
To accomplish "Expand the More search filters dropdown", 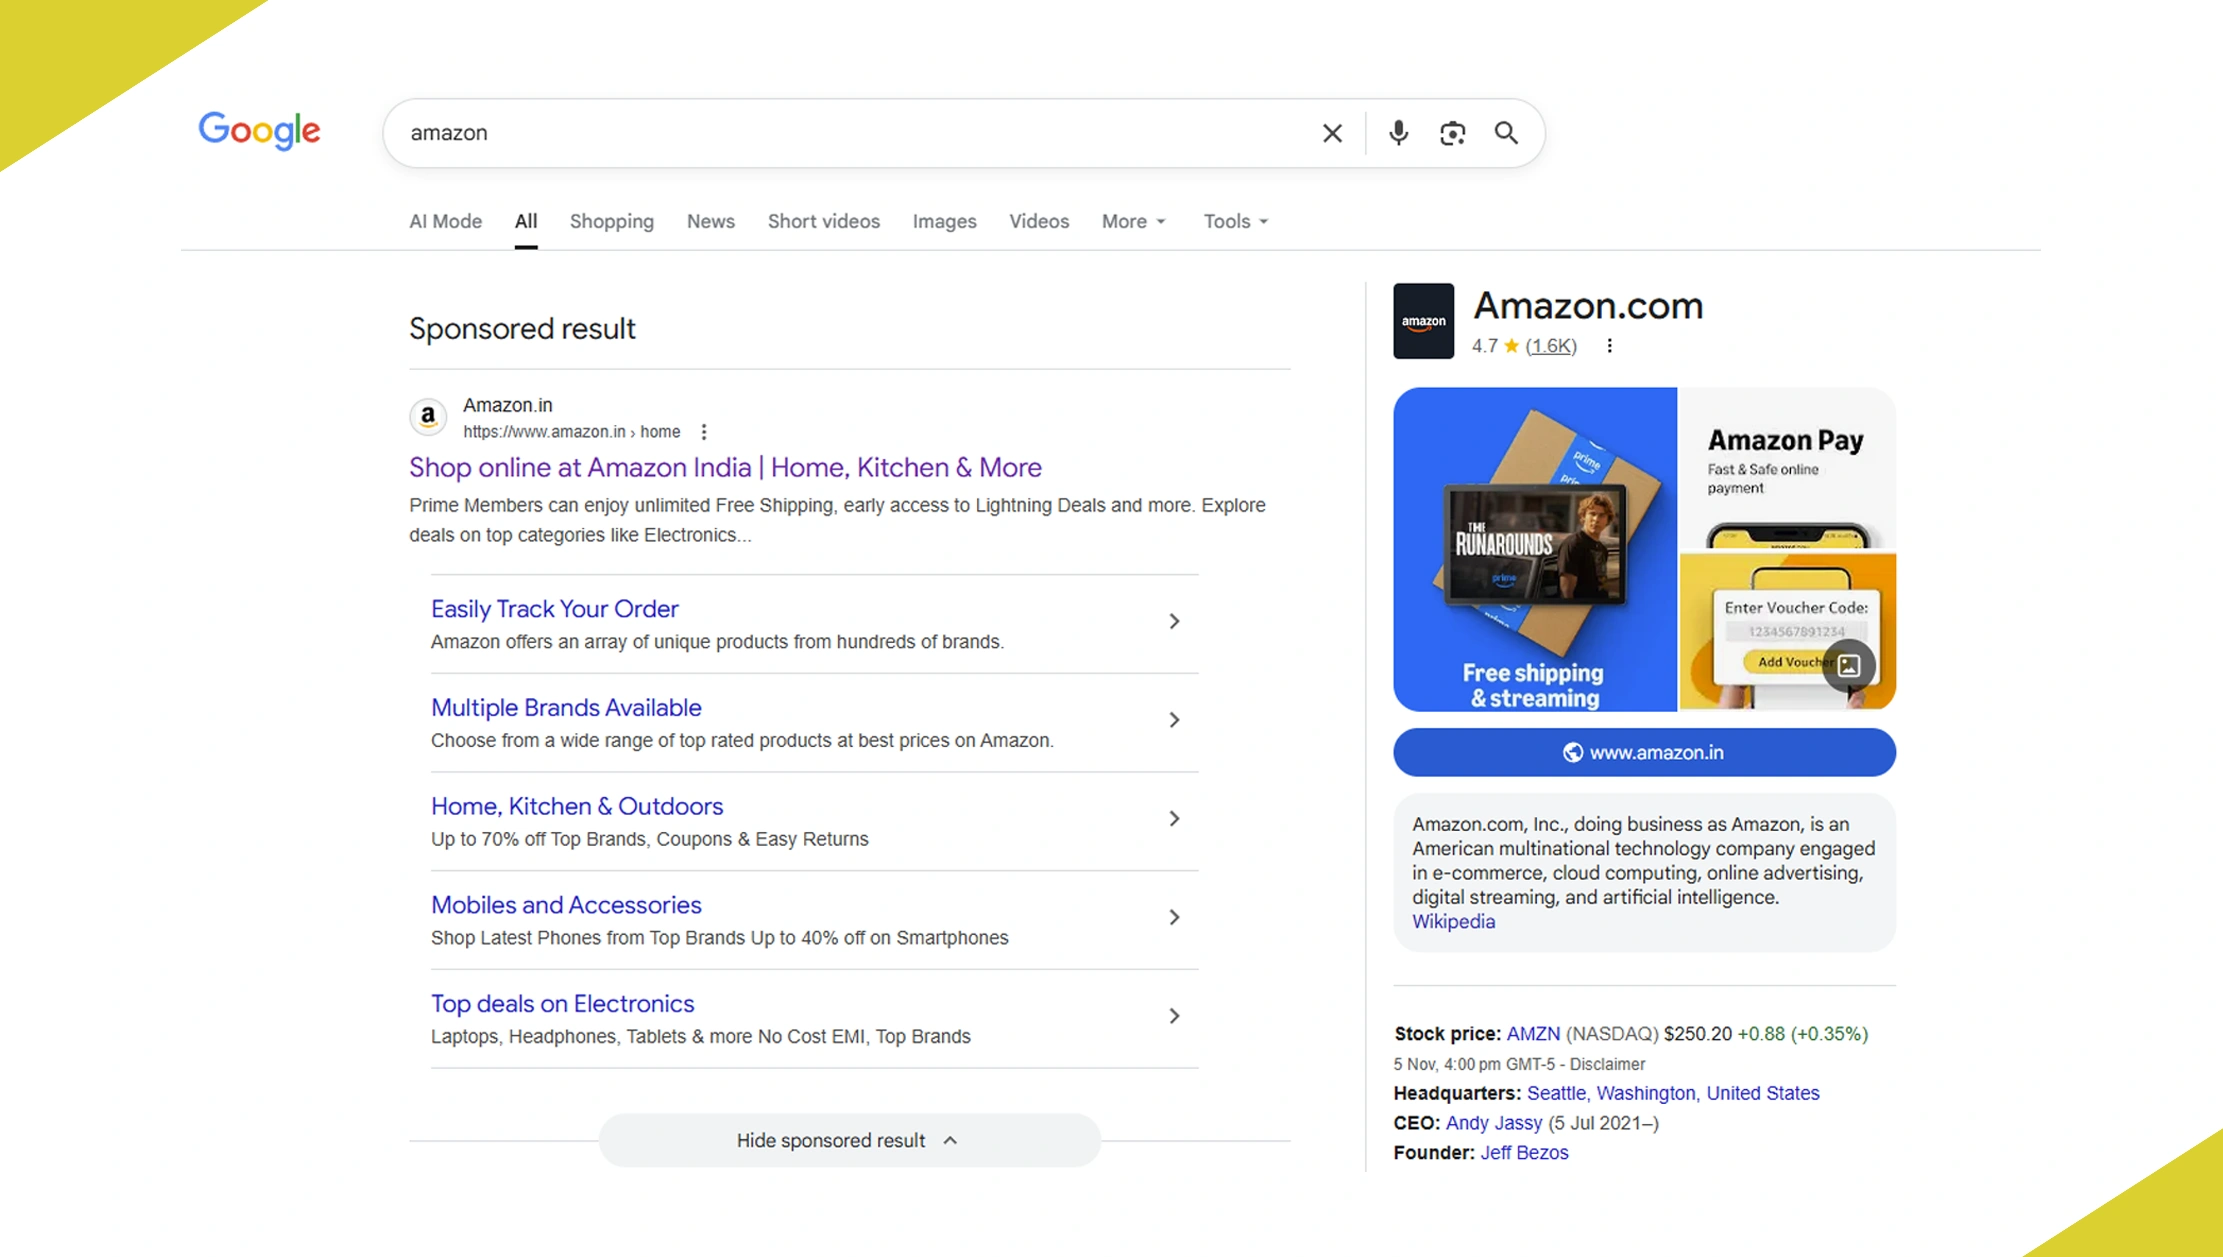I will pos(1133,221).
